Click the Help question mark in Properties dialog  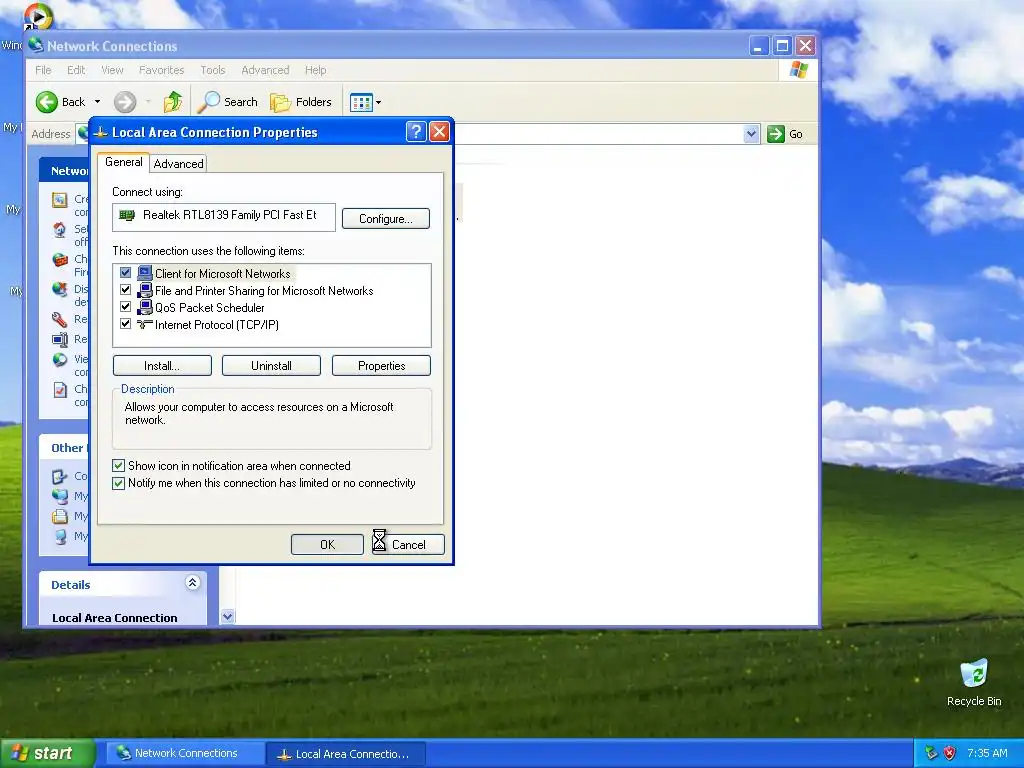(x=416, y=132)
